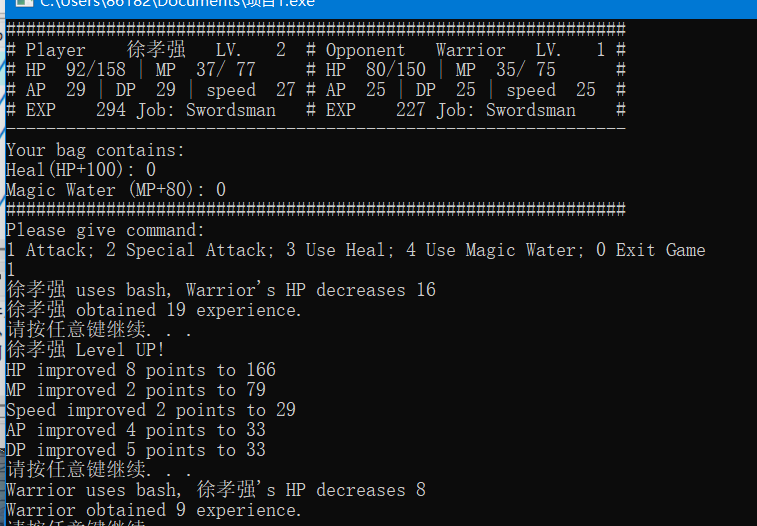This screenshot has height=526, width=757.
Task: Click the Opponent HP 80/150 value
Action: tap(395, 69)
